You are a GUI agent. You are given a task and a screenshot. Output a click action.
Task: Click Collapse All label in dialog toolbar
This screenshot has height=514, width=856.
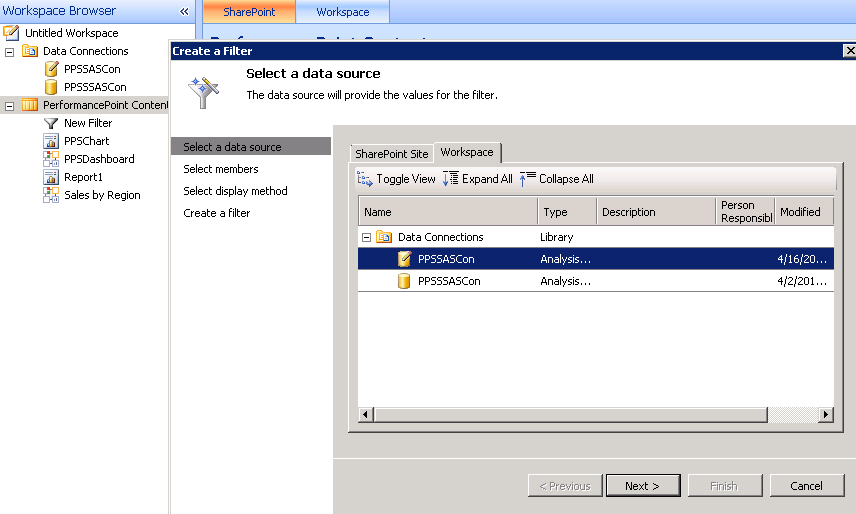pyautogui.click(x=566, y=179)
